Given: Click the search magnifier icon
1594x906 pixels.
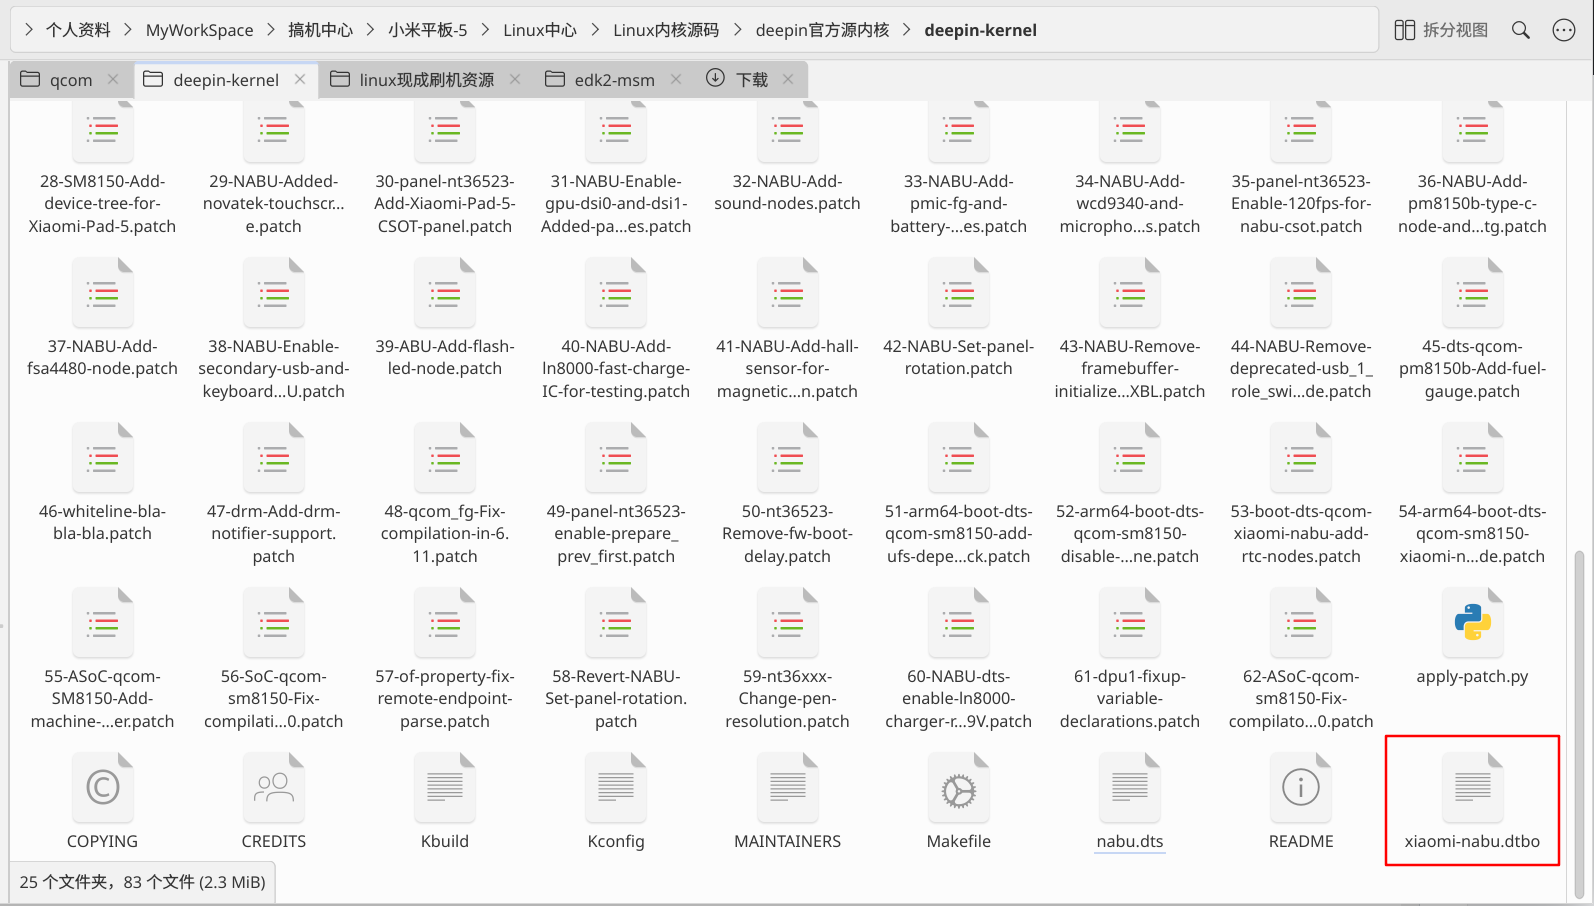Looking at the screenshot, I should (1520, 30).
